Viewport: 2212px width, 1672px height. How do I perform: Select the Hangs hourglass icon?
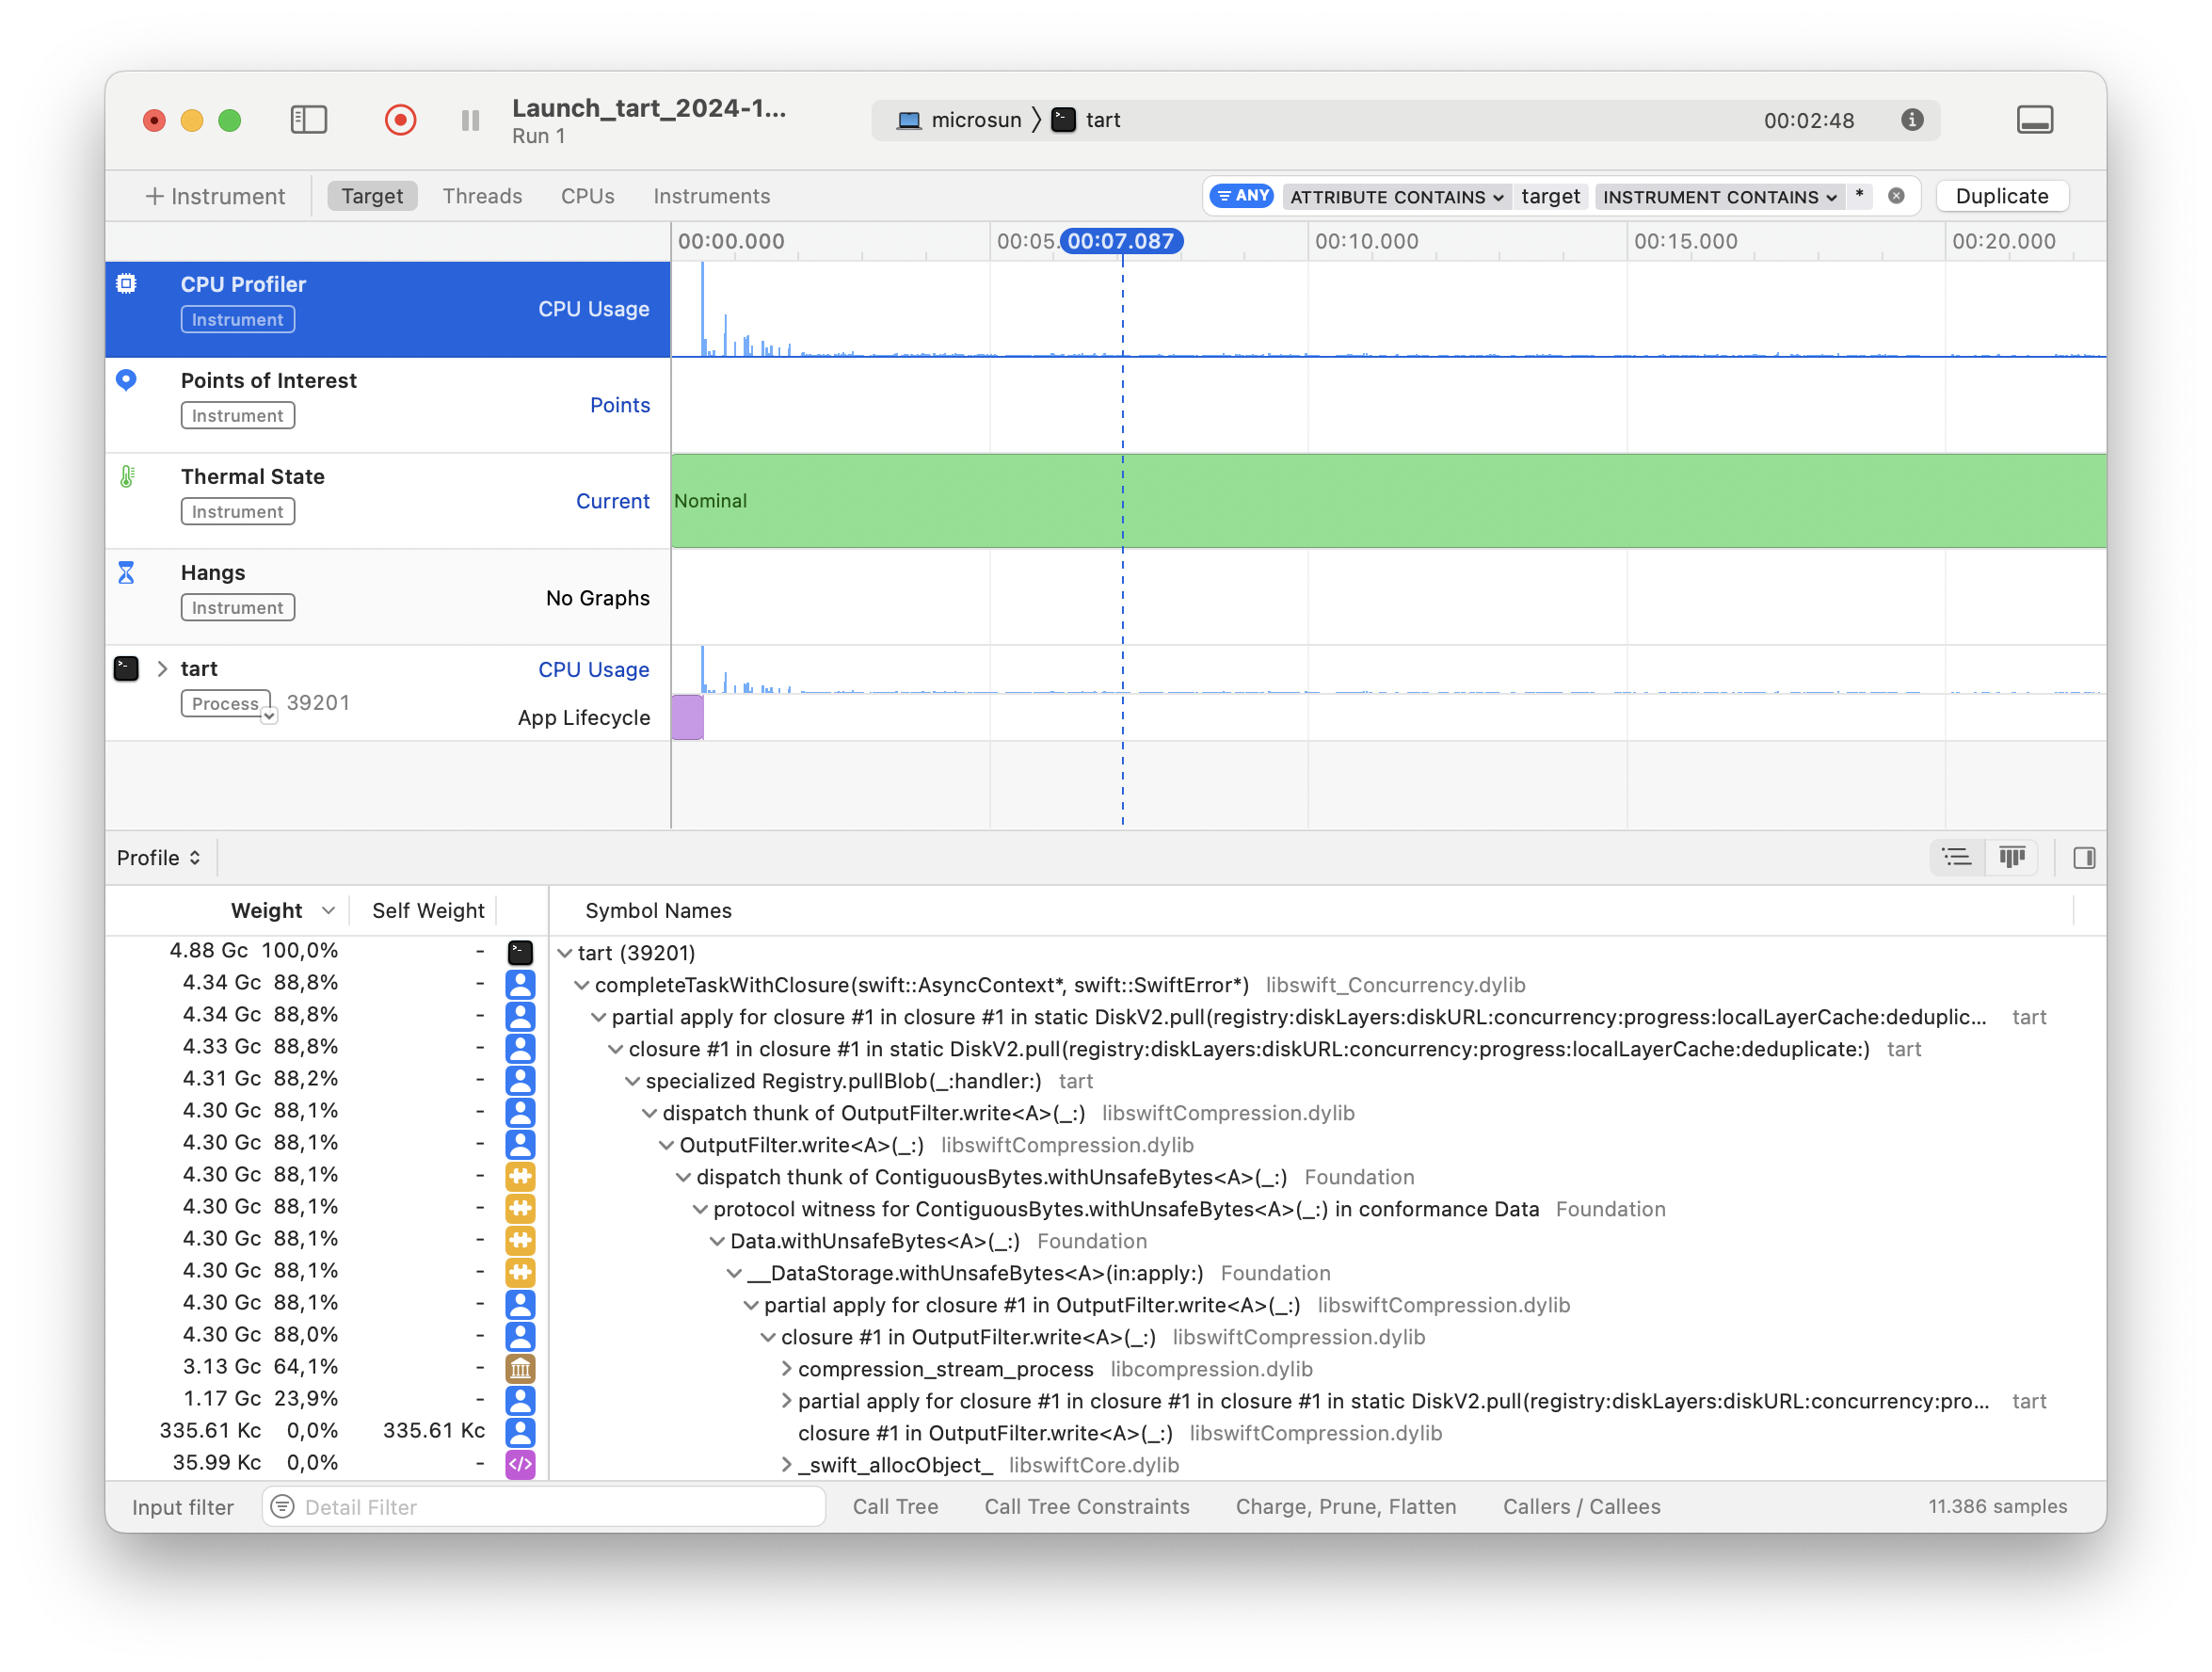[126, 572]
